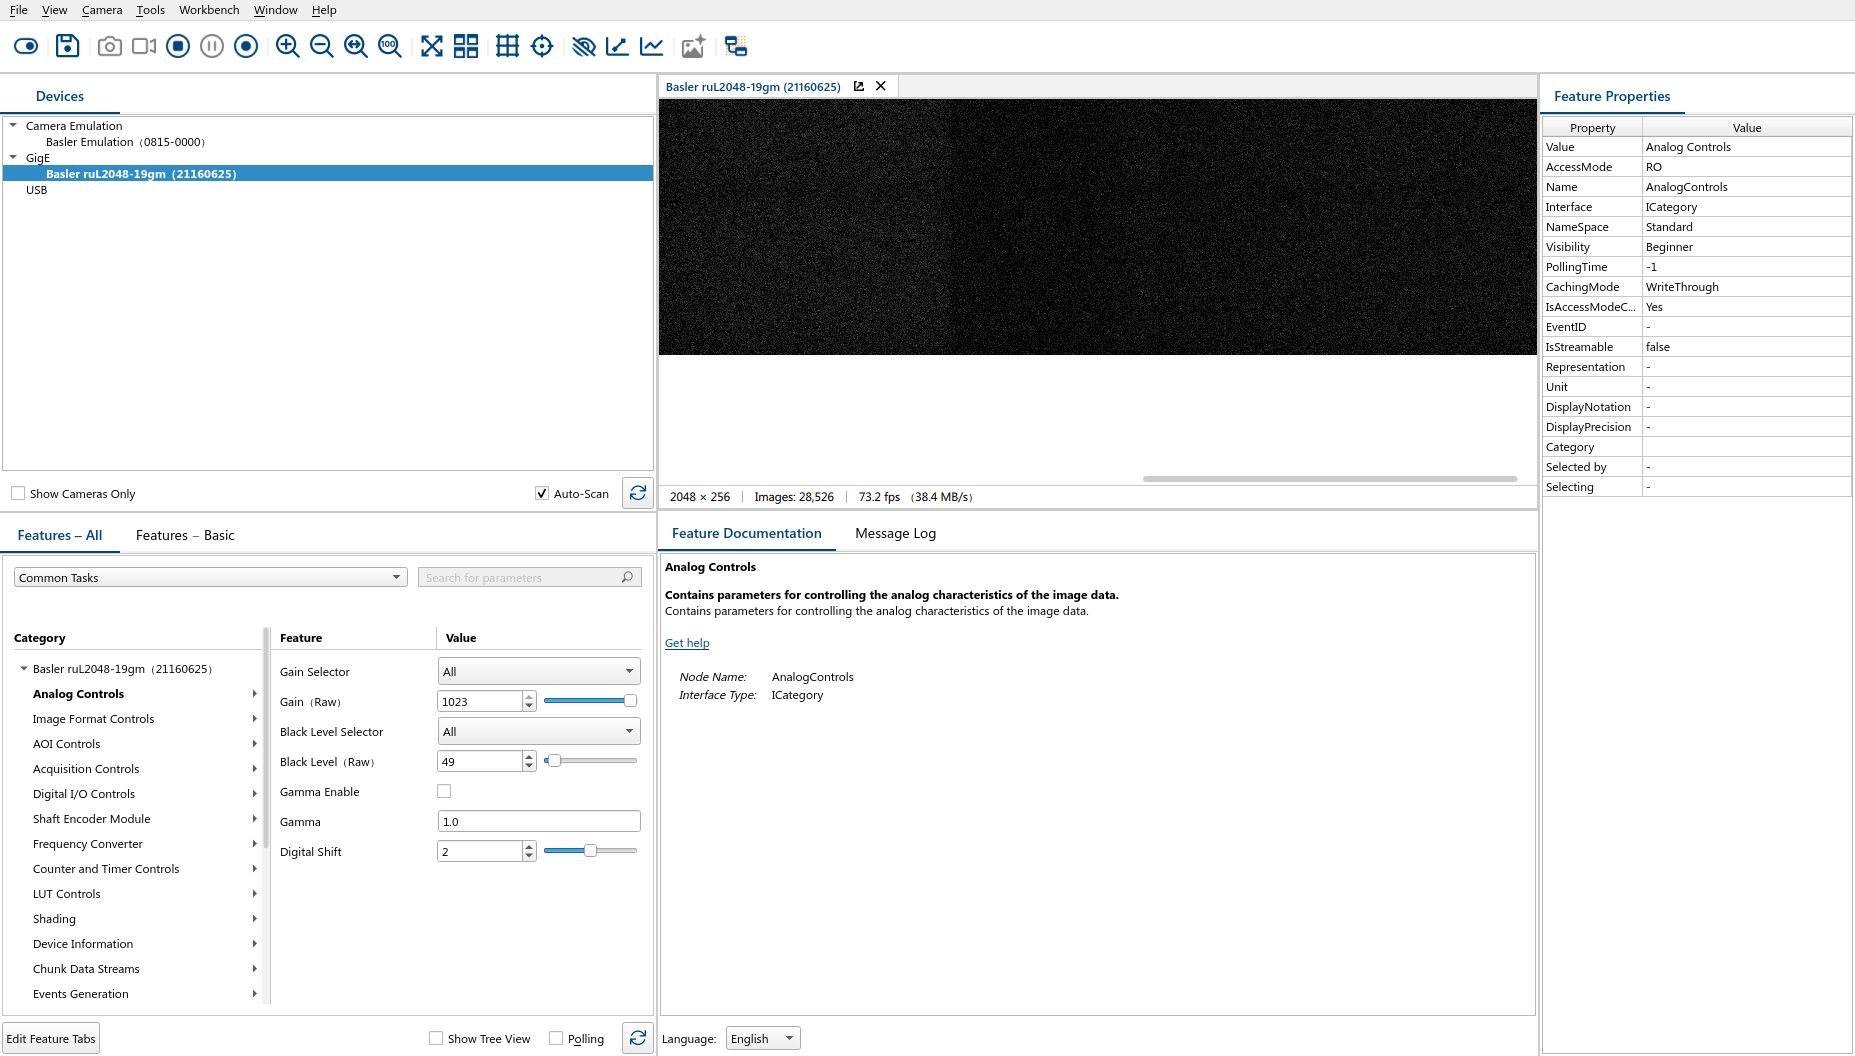Click the search magnifier in parameter search
Viewport: 1855px width, 1056px height.
[x=627, y=577]
